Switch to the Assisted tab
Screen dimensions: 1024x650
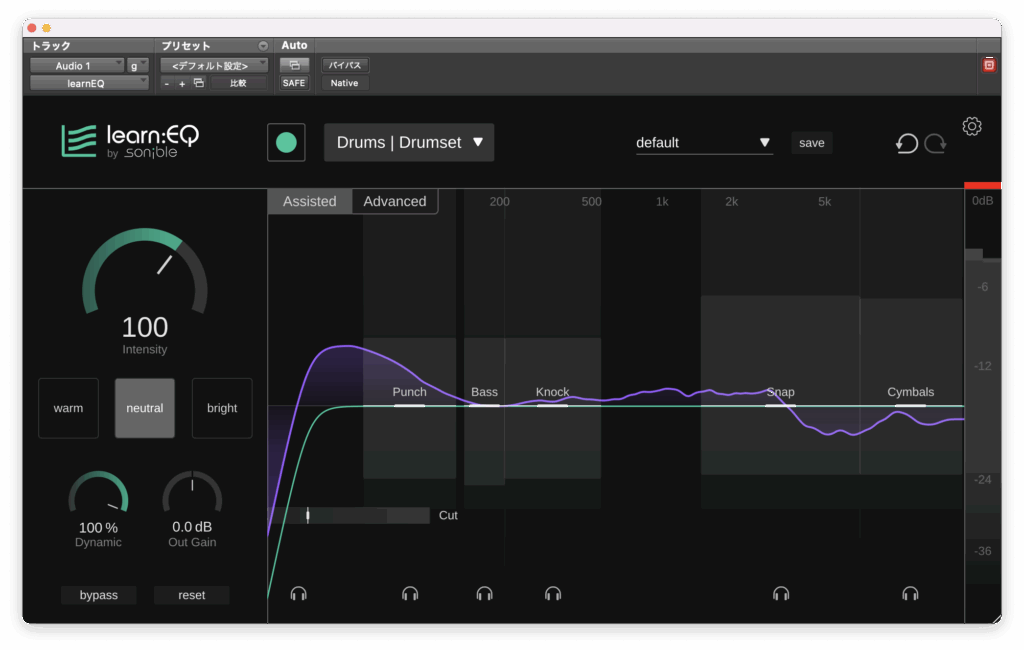pyautogui.click(x=310, y=201)
